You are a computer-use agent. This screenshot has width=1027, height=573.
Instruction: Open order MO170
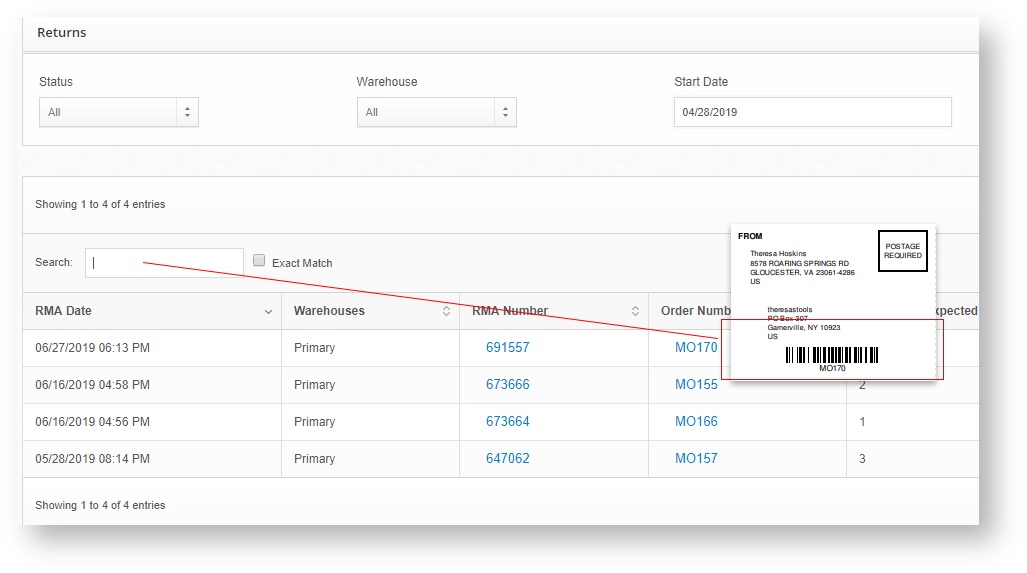click(x=696, y=348)
